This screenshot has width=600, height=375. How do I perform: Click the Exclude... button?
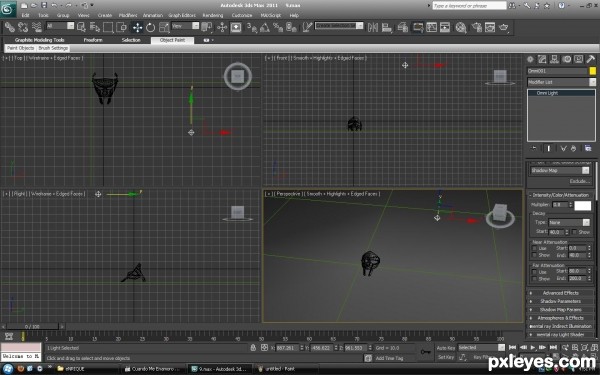(x=580, y=181)
